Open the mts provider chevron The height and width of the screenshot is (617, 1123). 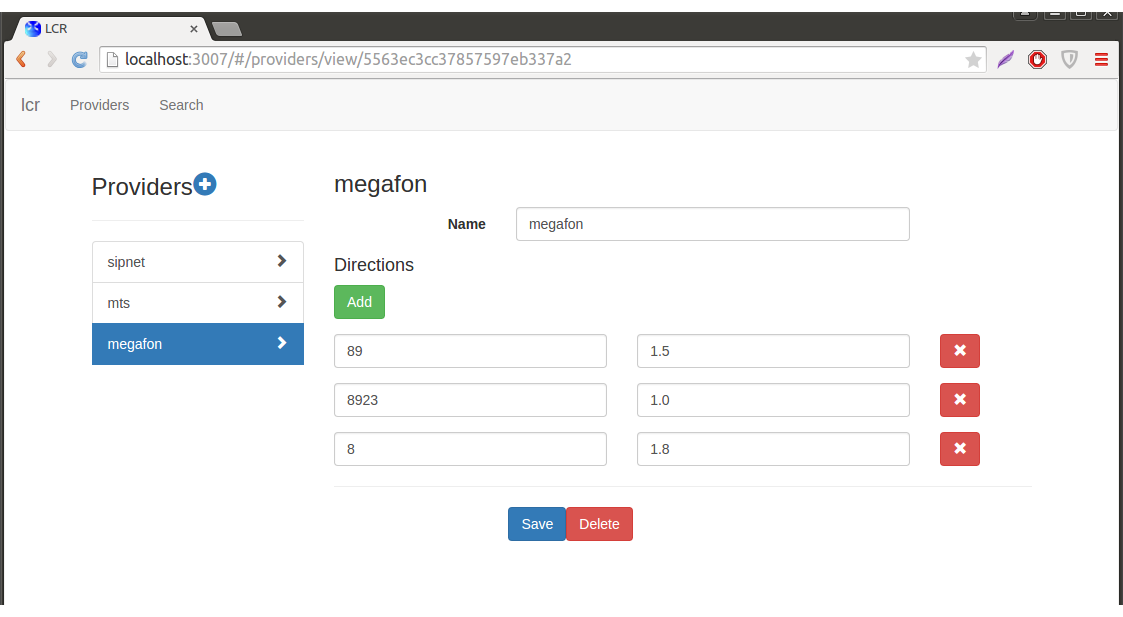[x=281, y=302]
